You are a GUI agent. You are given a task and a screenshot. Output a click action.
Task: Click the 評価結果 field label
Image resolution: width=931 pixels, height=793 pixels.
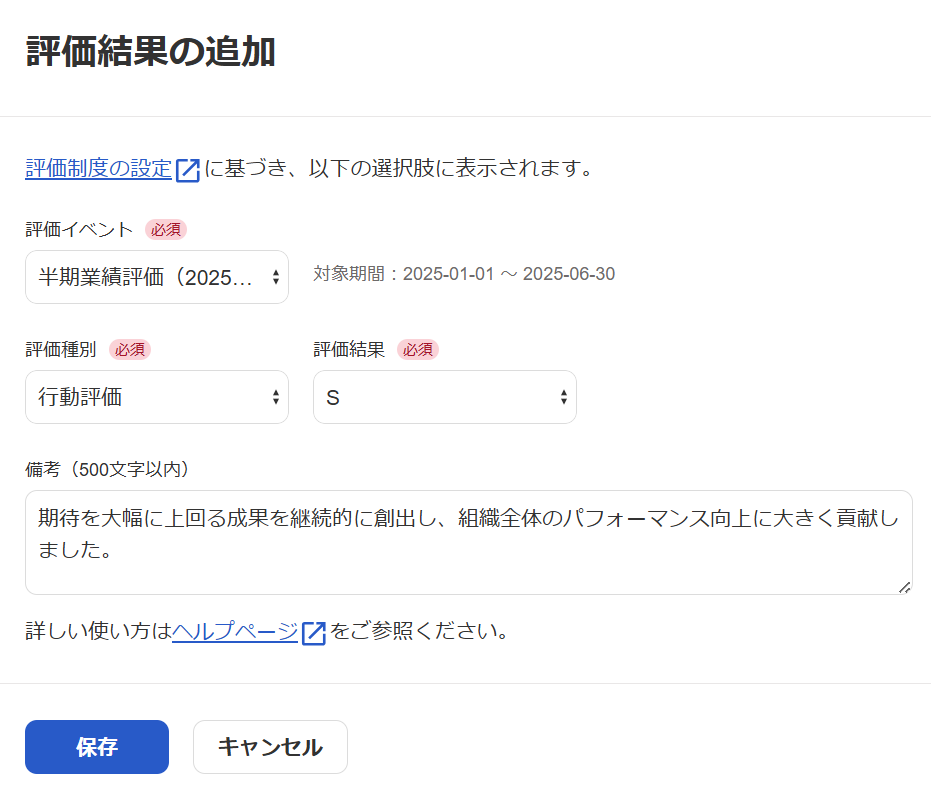pyautogui.click(x=349, y=350)
